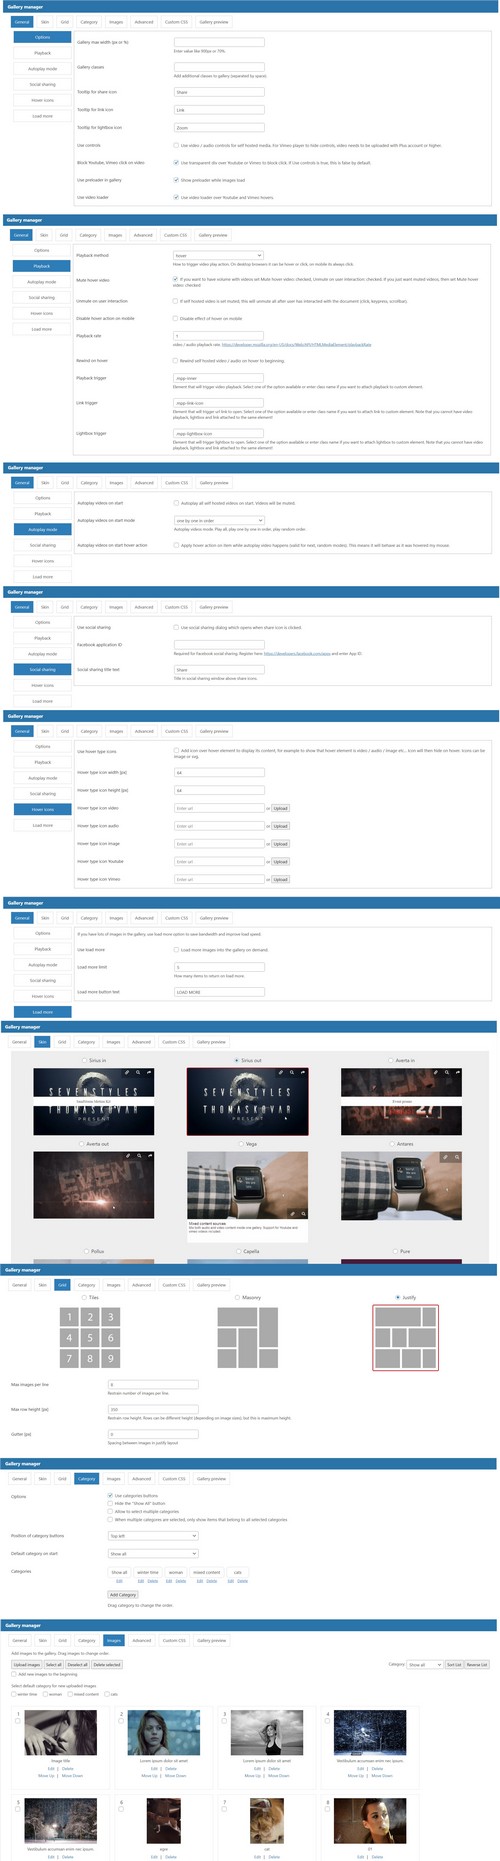This screenshot has width=500, height=1861.
Task: Click the Masonry layout preview icon
Action: click(x=248, y=1337)
